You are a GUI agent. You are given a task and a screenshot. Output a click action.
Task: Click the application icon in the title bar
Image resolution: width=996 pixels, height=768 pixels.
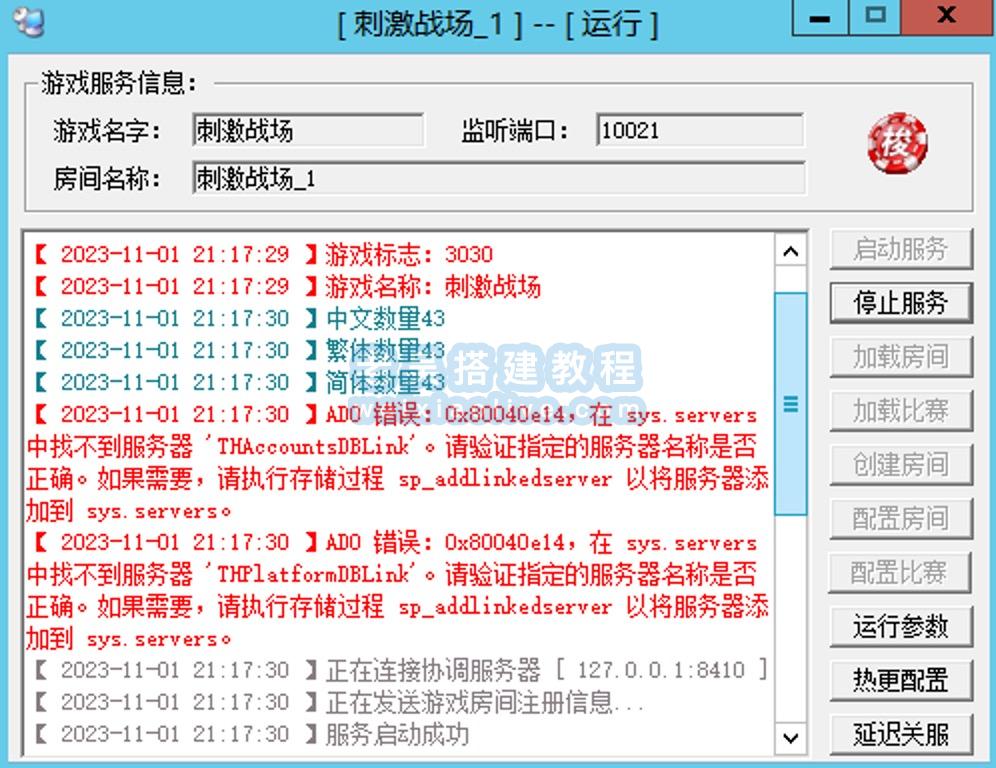[x=28, y=21]
